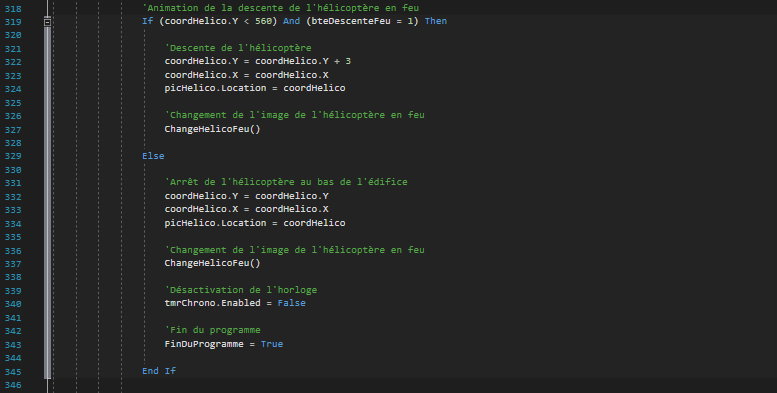Click comment 'Fin du programme
The height and width of the screenshot is (393, 777).
tap(213, 330)
